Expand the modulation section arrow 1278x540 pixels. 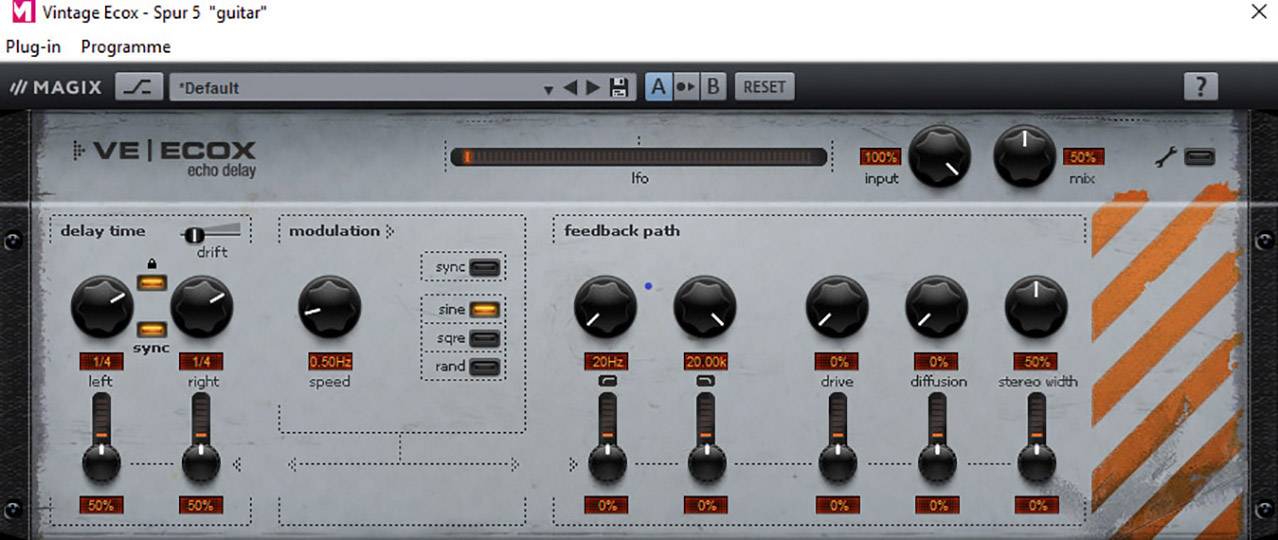390,231
